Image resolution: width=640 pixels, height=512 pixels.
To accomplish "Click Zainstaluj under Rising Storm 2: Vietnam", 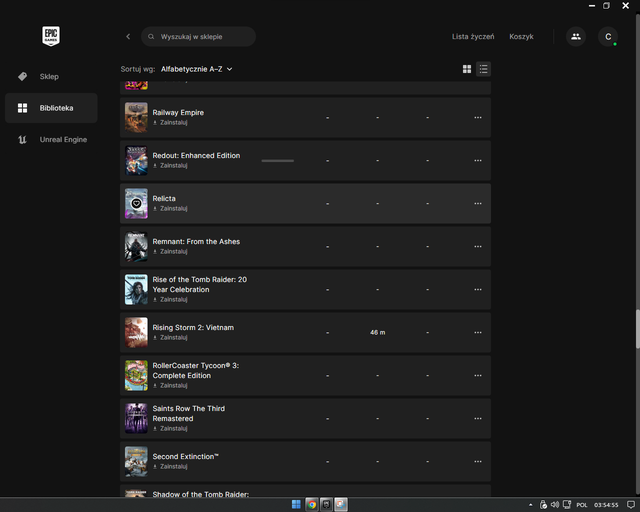I will tap(170, 337).
